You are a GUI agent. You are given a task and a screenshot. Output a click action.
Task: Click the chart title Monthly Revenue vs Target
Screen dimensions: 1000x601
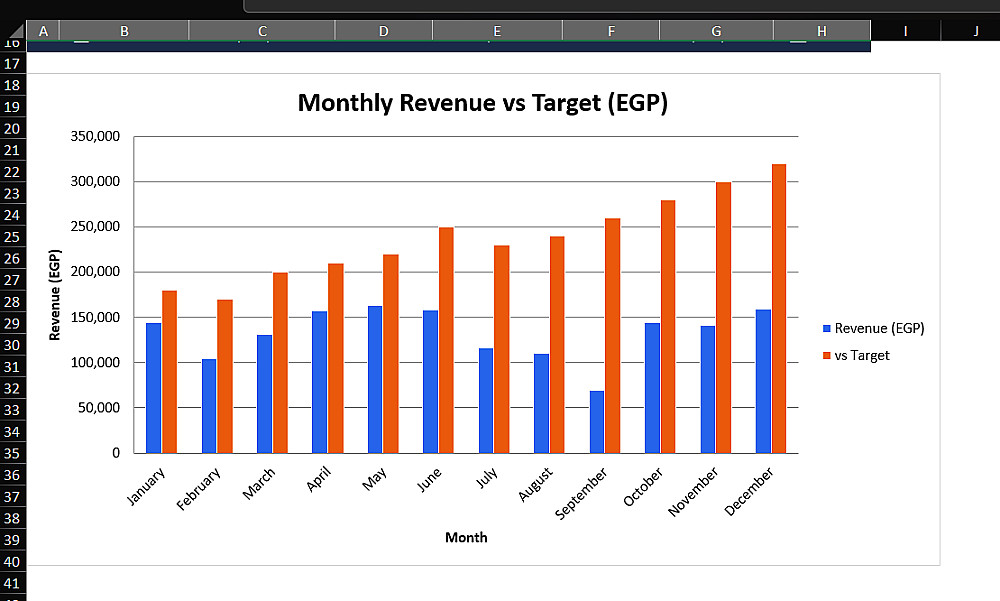(x=483, y=103)
